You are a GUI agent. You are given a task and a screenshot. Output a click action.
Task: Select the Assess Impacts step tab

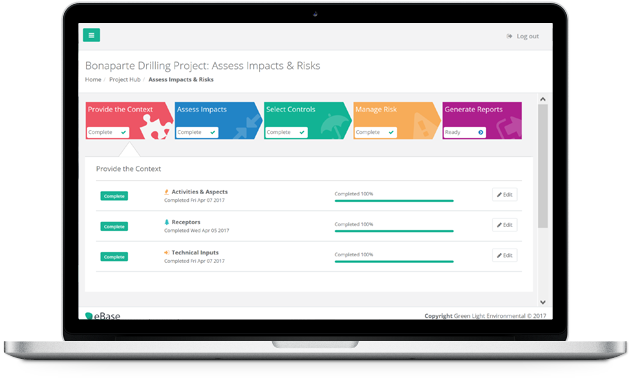pyautogui.click(x=218, y=120)
